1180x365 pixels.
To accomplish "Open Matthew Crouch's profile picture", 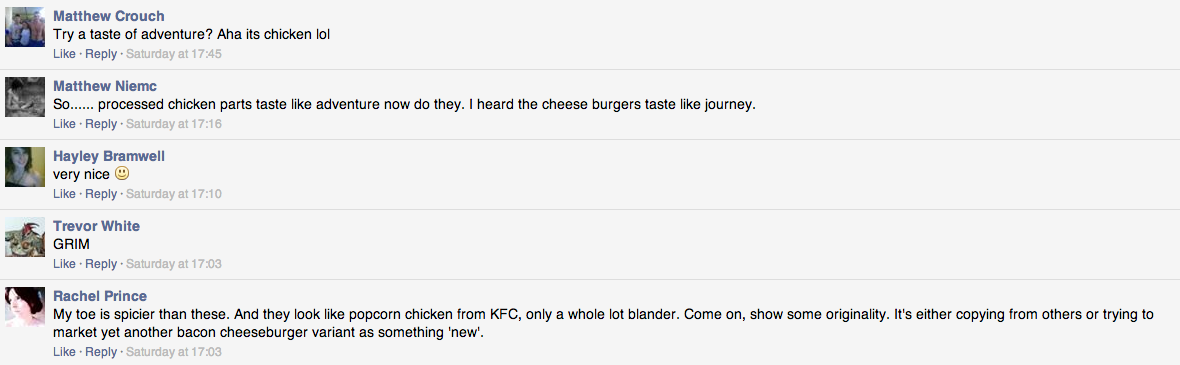I will coord(25,27).
